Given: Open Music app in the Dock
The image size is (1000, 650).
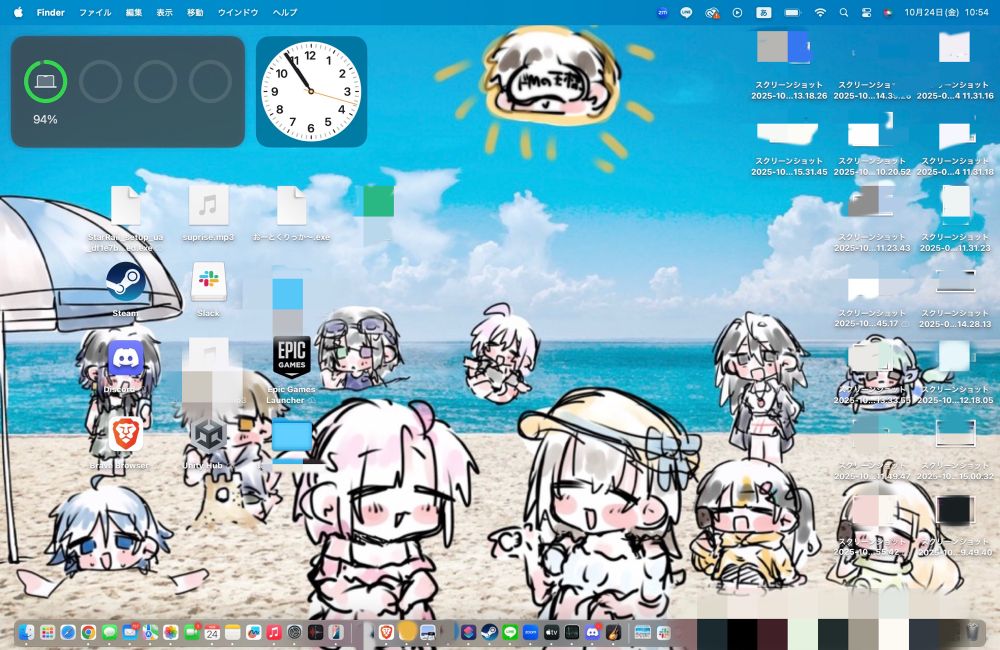Looking at the screenshot, I should [x=274, y=632].
